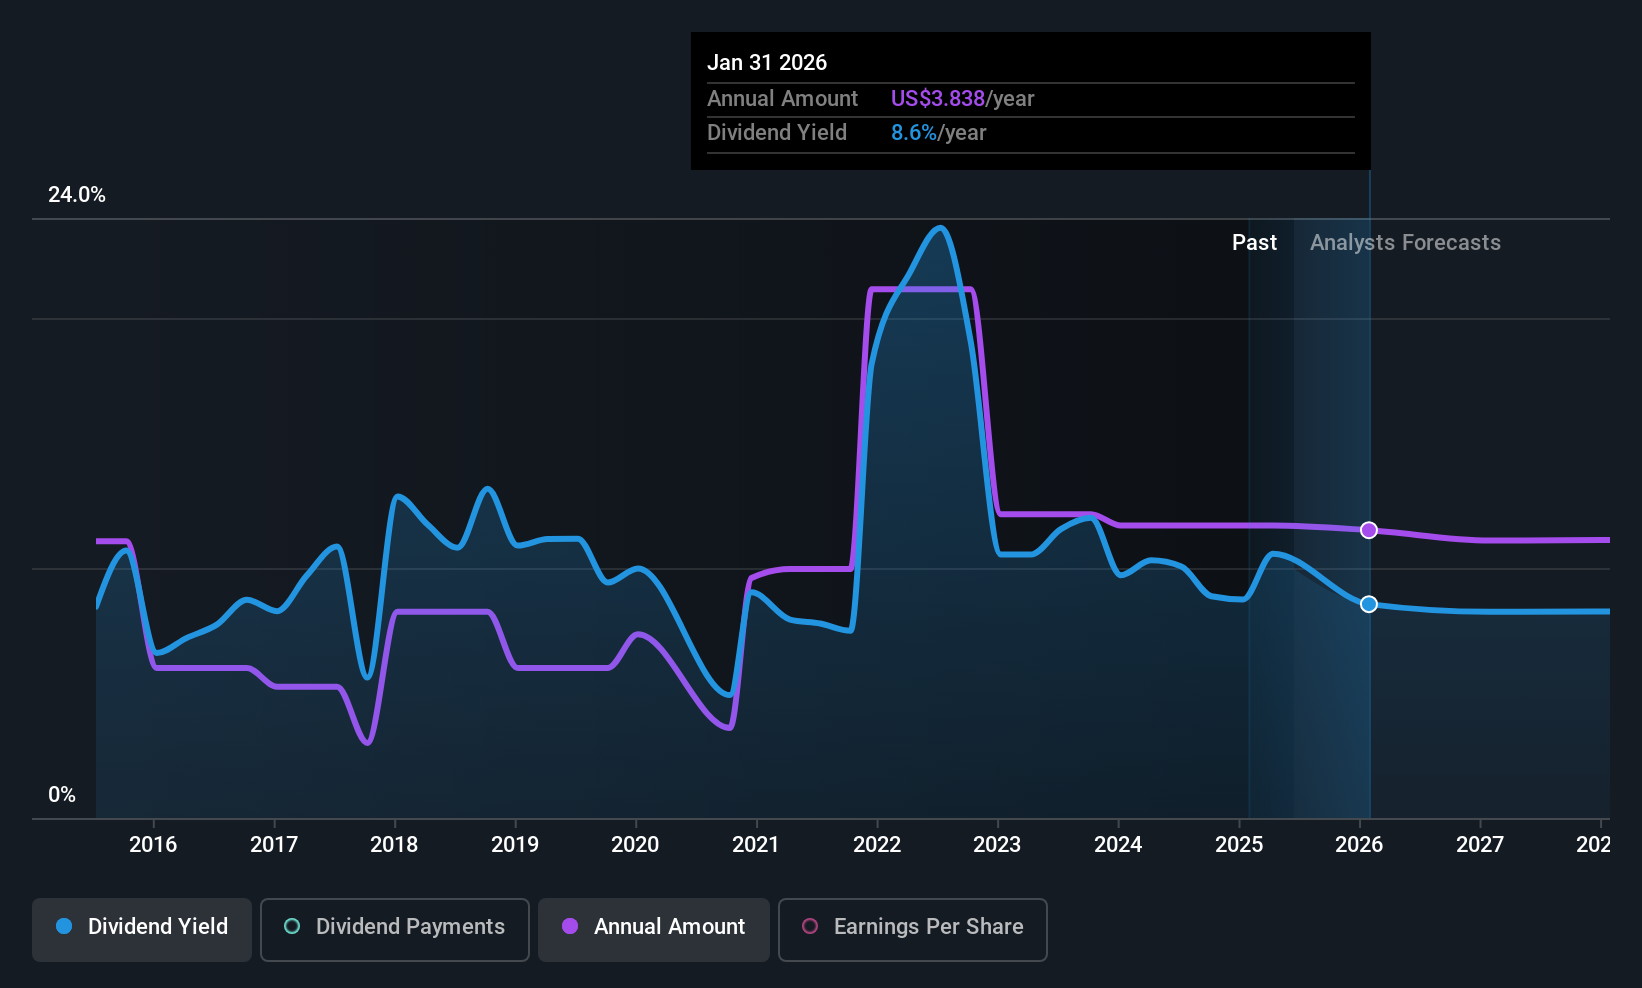The width and height of the screenshot is (1642, 988).
Task: Enable the Dividend Payments series
Action: tap(395, 930)
